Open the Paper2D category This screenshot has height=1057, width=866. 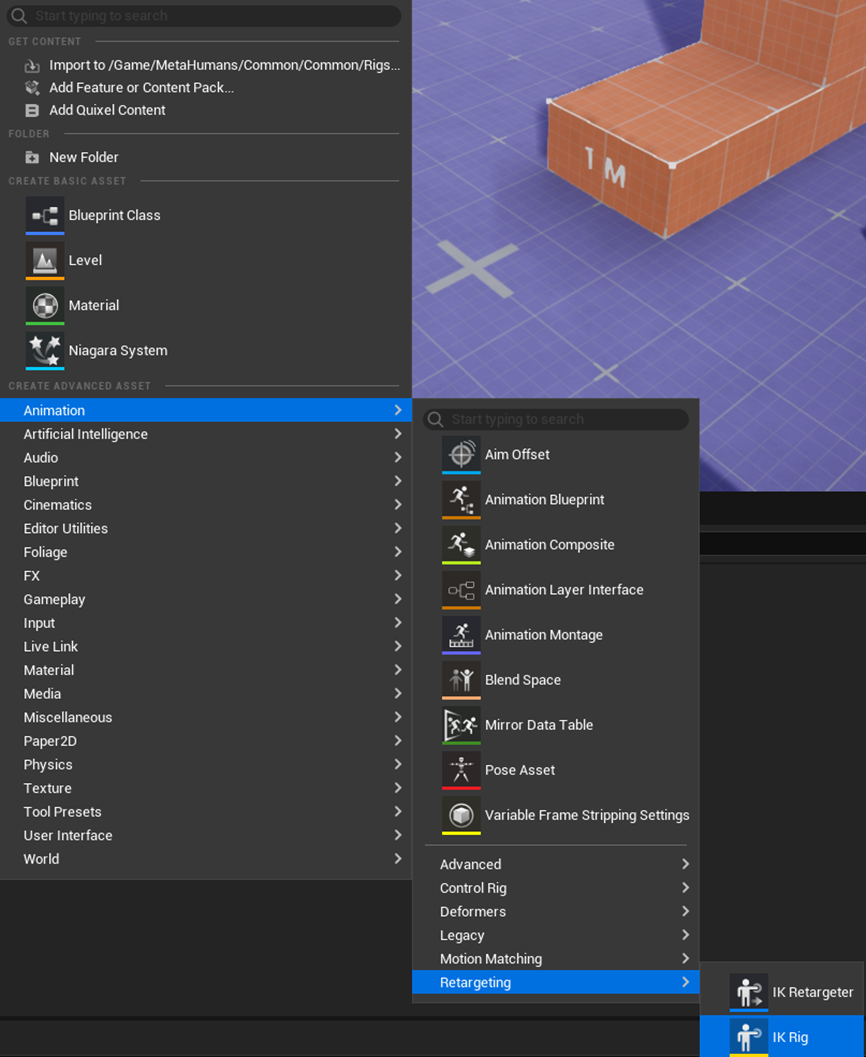point(206,741)
